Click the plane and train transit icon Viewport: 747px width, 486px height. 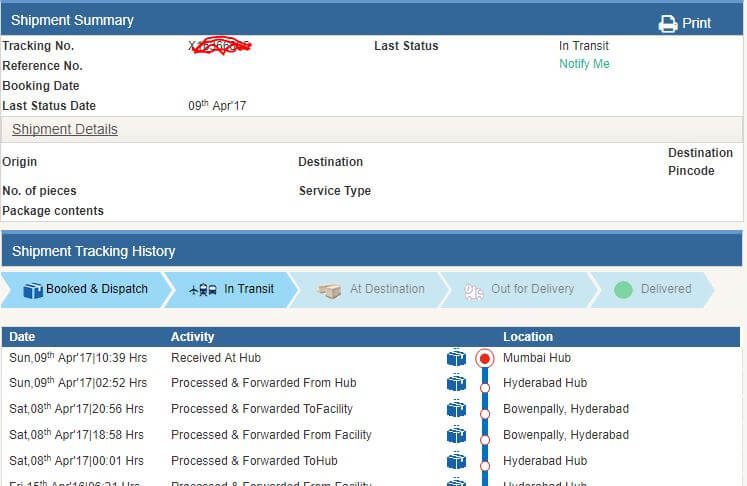[203, 290]
